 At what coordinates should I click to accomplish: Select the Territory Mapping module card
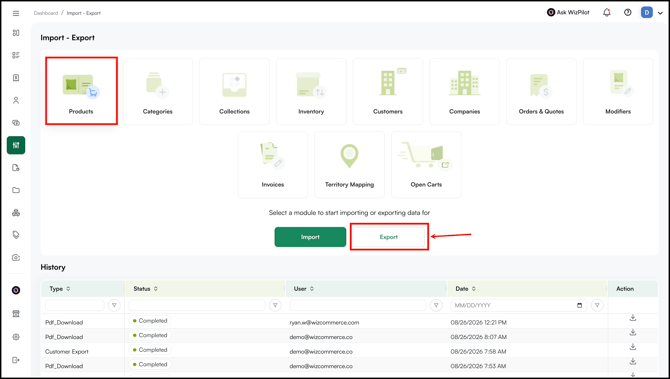pyautogui.click(x=350, y=165)
